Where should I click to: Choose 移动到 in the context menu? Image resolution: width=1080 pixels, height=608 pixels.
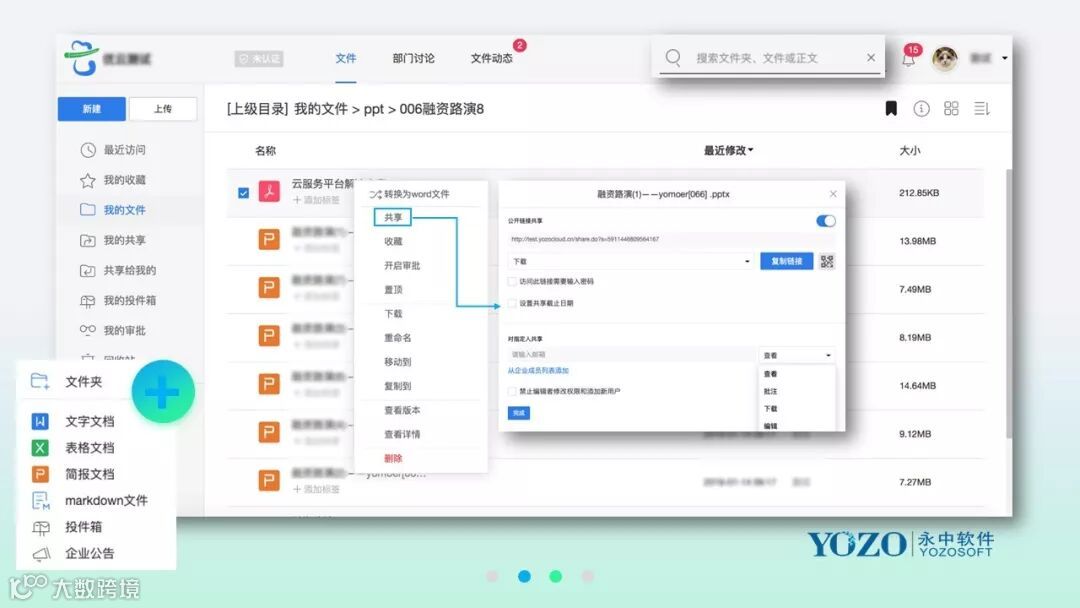pos(397,361)
